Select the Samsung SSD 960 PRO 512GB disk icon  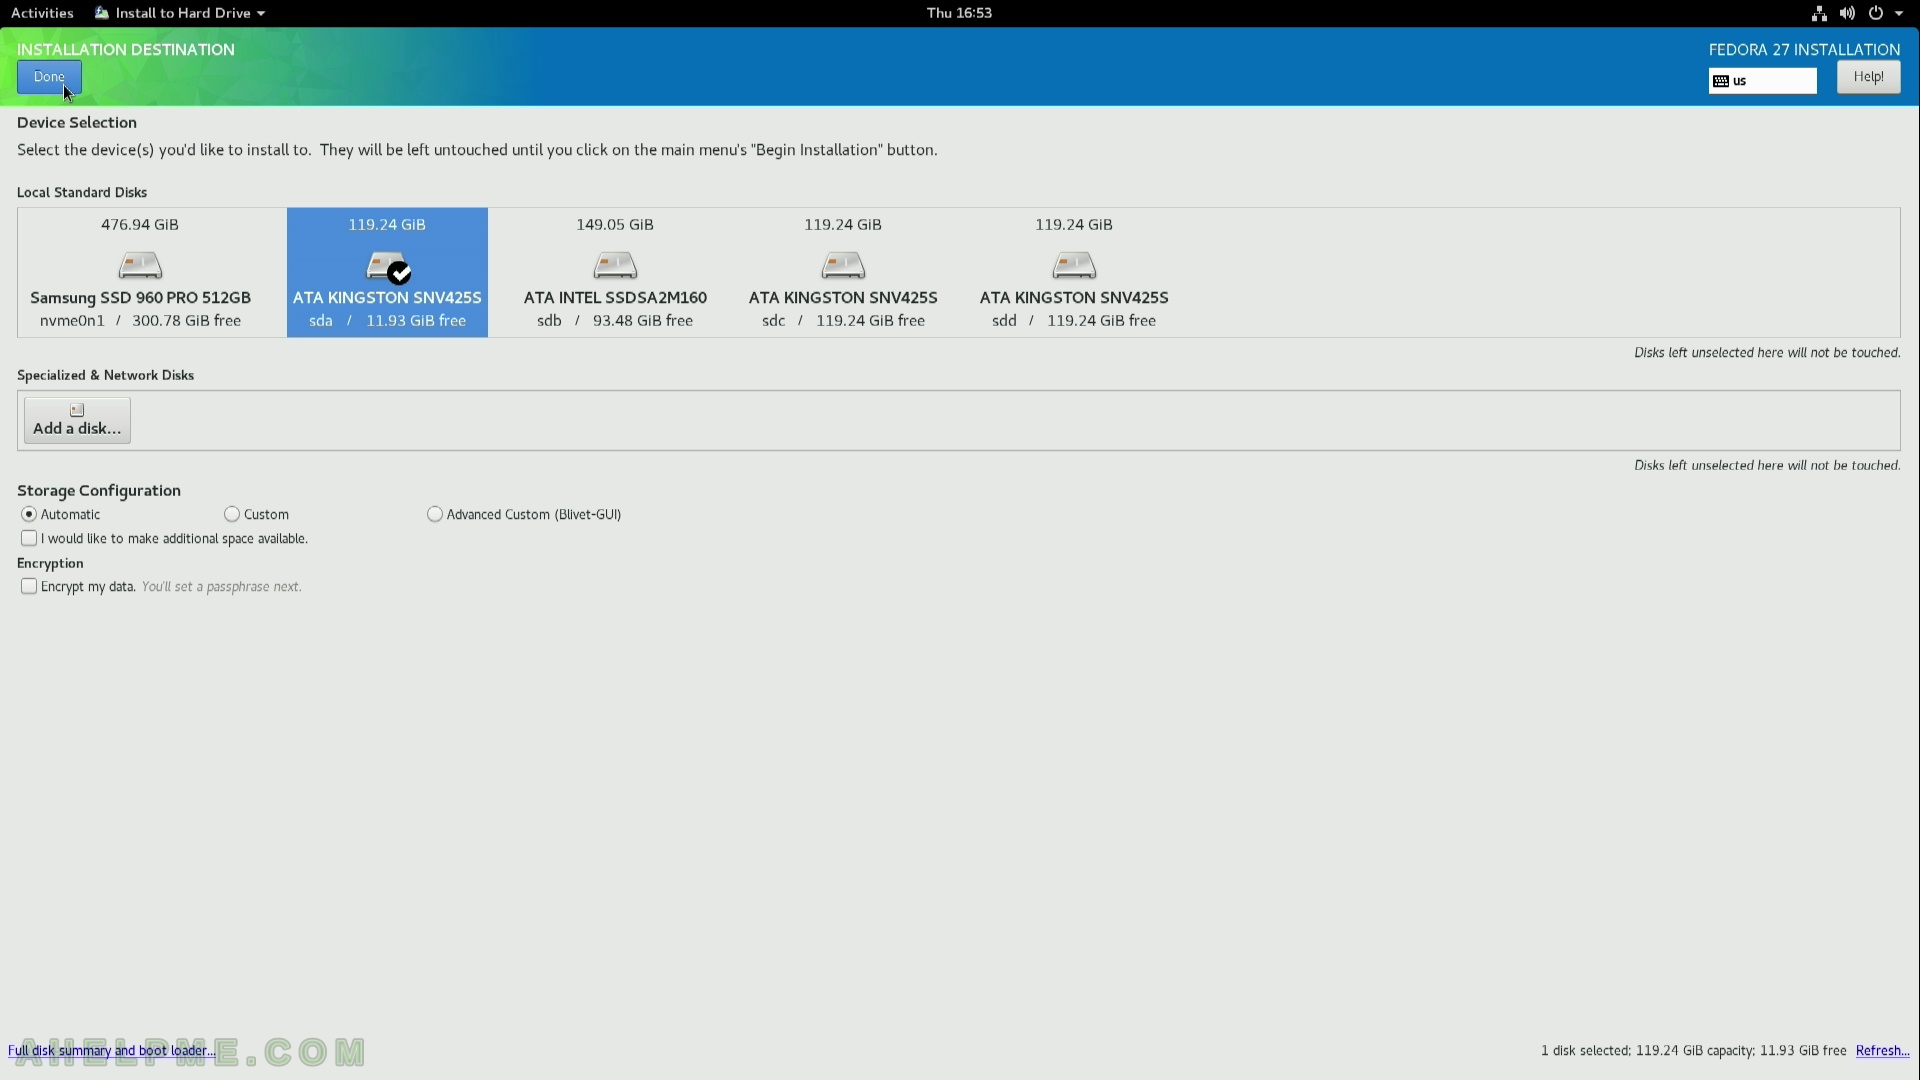point(140,266)
